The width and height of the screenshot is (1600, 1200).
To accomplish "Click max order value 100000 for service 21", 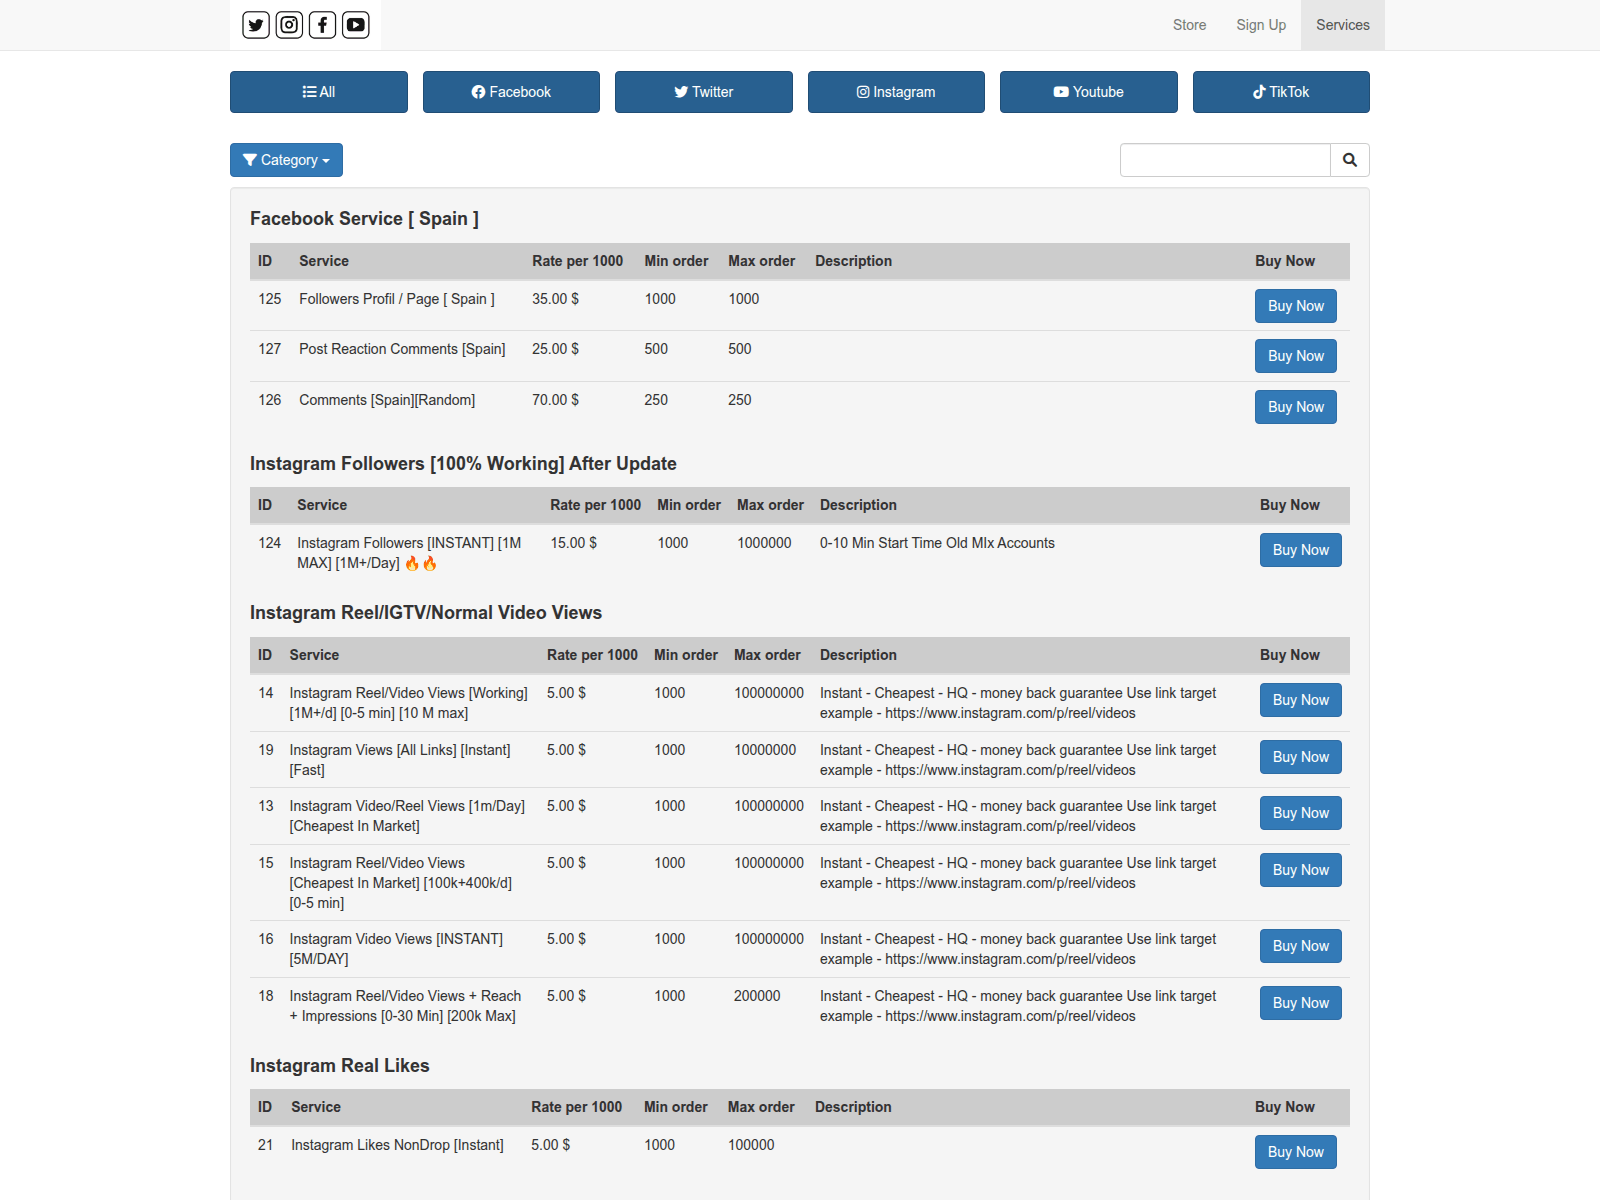I will coord(751,1145).
